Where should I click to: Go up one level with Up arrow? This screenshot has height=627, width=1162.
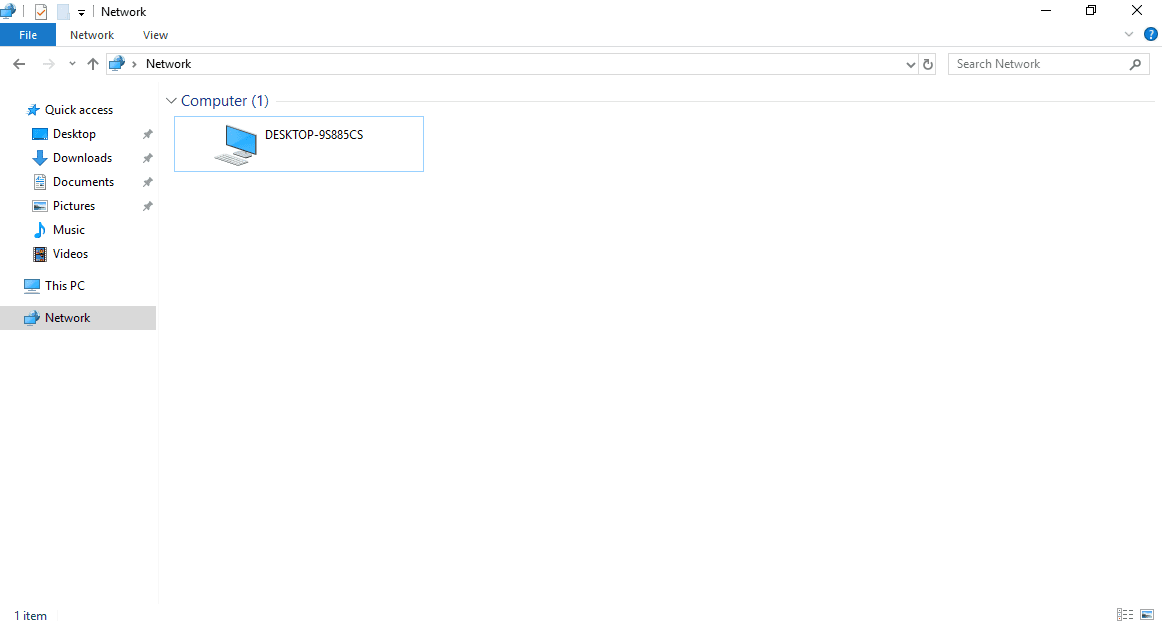pyautogui.click(x=93, y=64)
